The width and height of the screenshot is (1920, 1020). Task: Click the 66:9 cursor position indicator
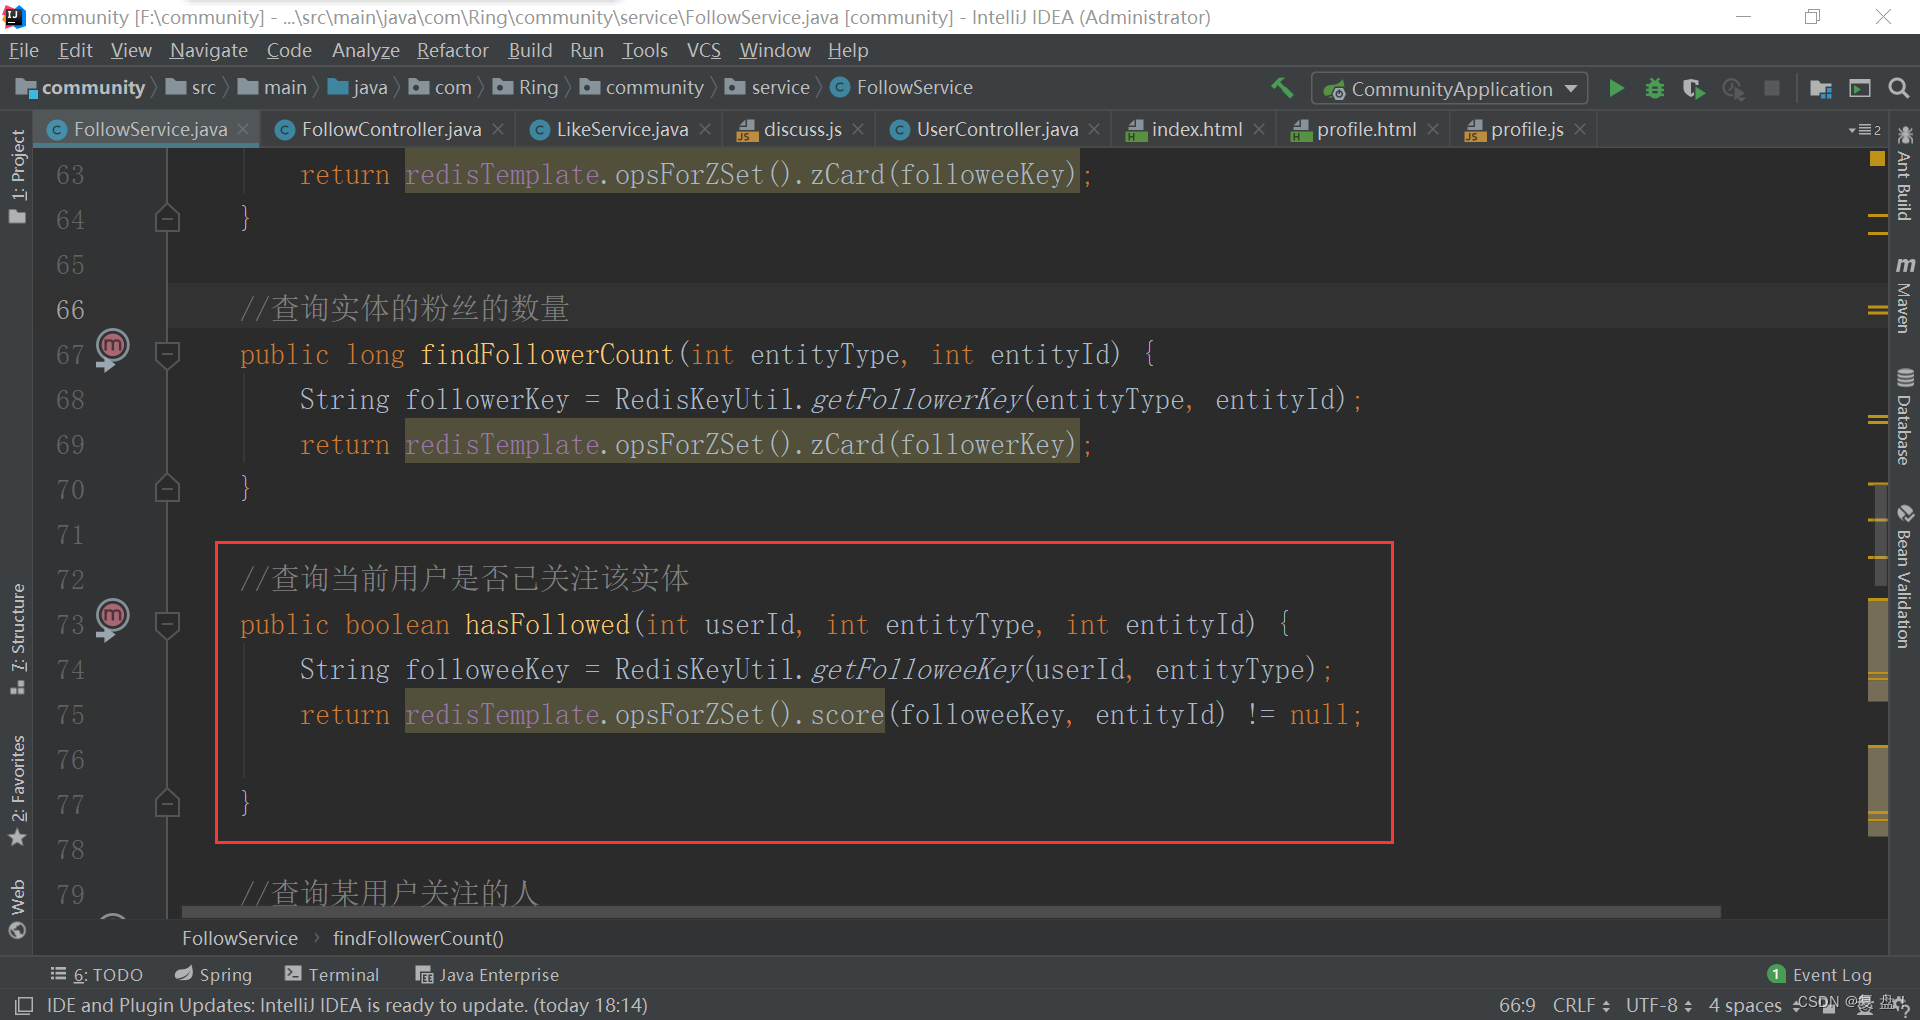(1517, 1005)
